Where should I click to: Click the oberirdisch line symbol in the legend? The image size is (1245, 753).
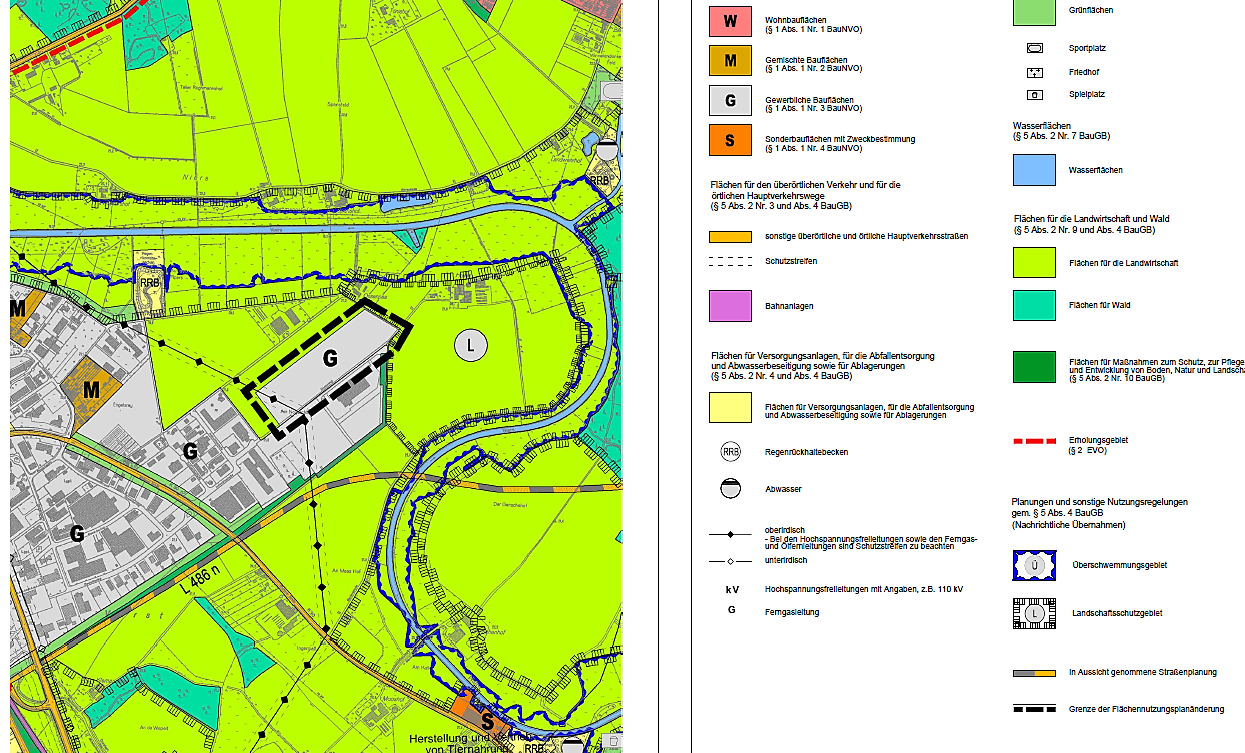click(x=730, y=535)
